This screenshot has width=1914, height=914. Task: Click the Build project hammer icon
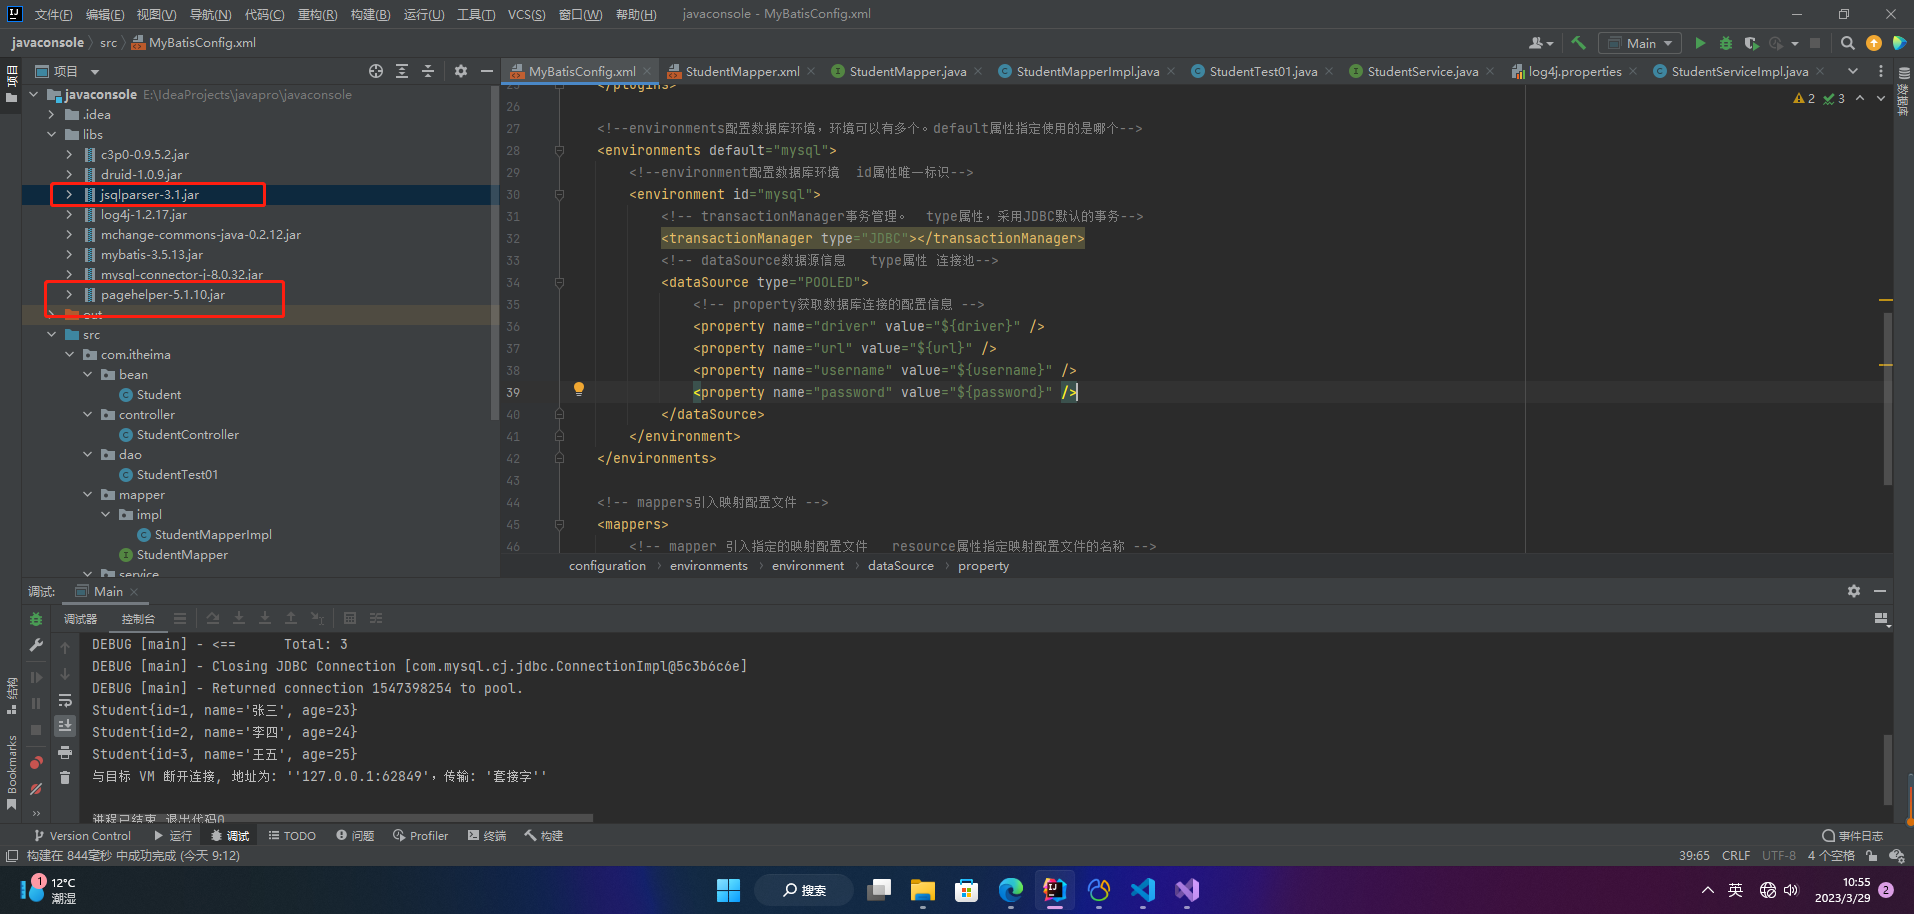click(x=1578, y=43)
